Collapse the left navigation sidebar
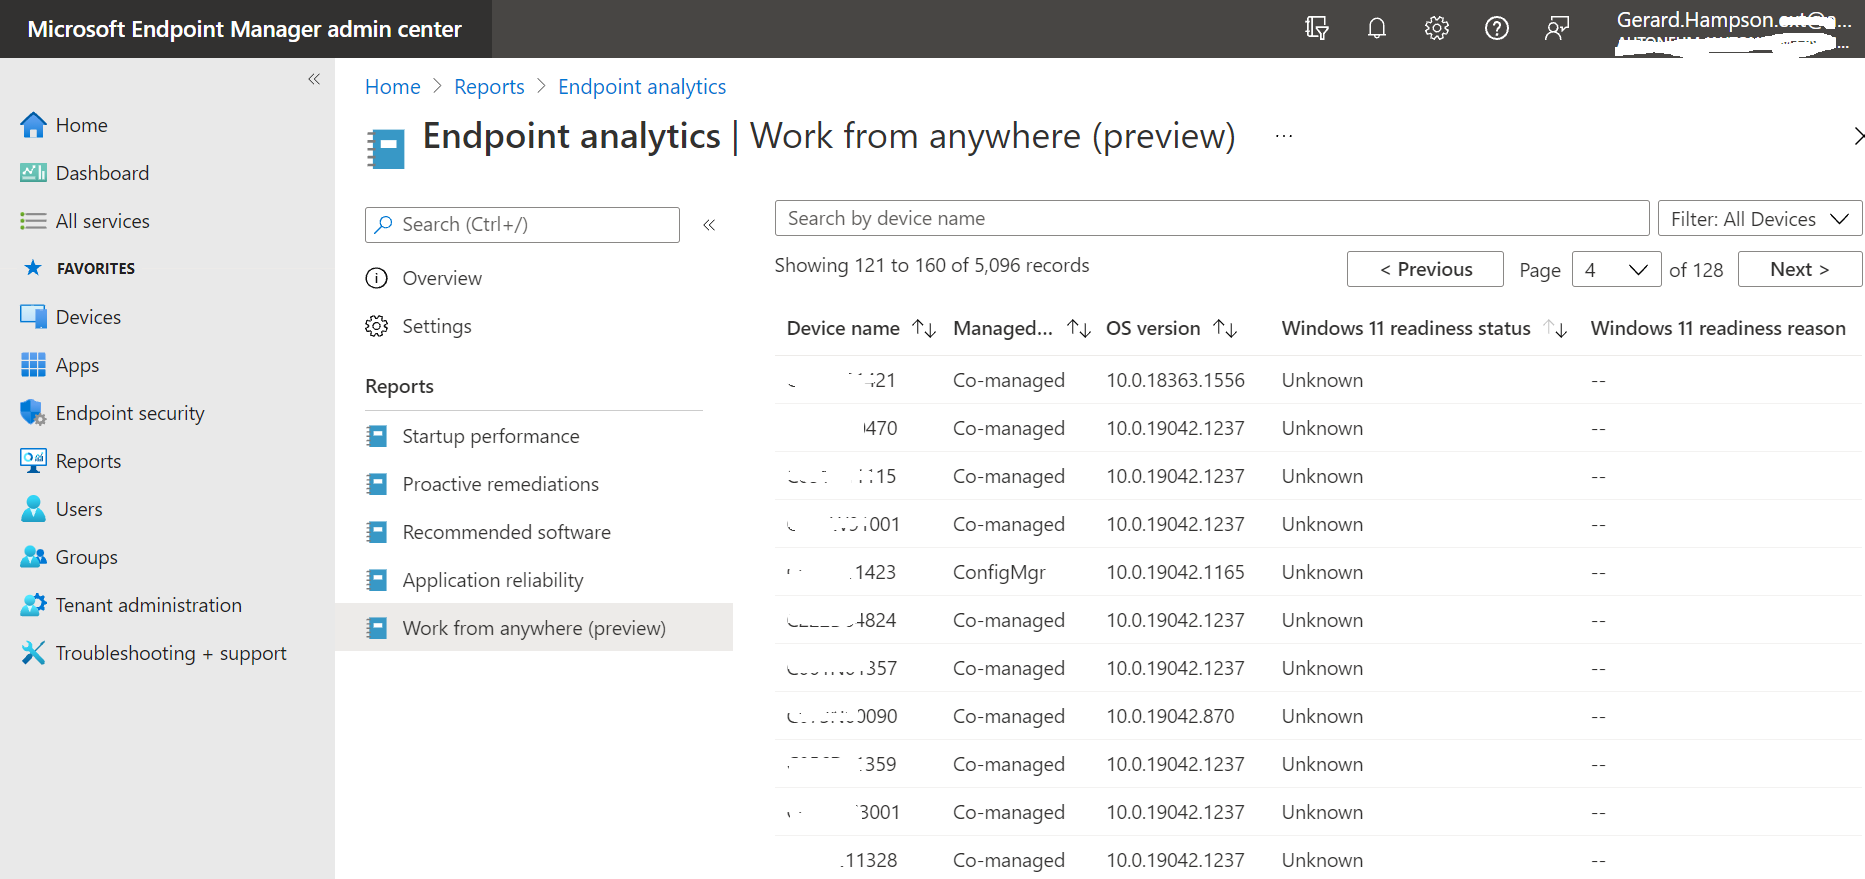Viewport: 1865px width, 879px height. 314,79
